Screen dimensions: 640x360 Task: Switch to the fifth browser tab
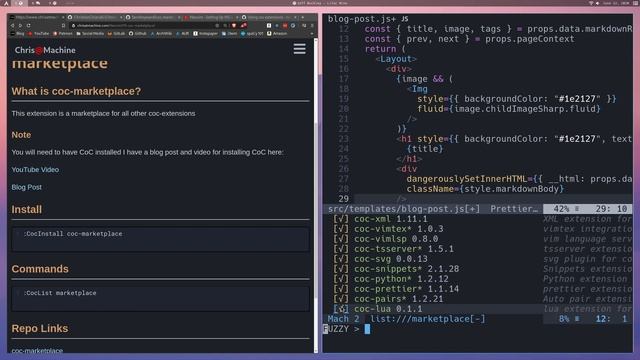[x=269, y=18]
